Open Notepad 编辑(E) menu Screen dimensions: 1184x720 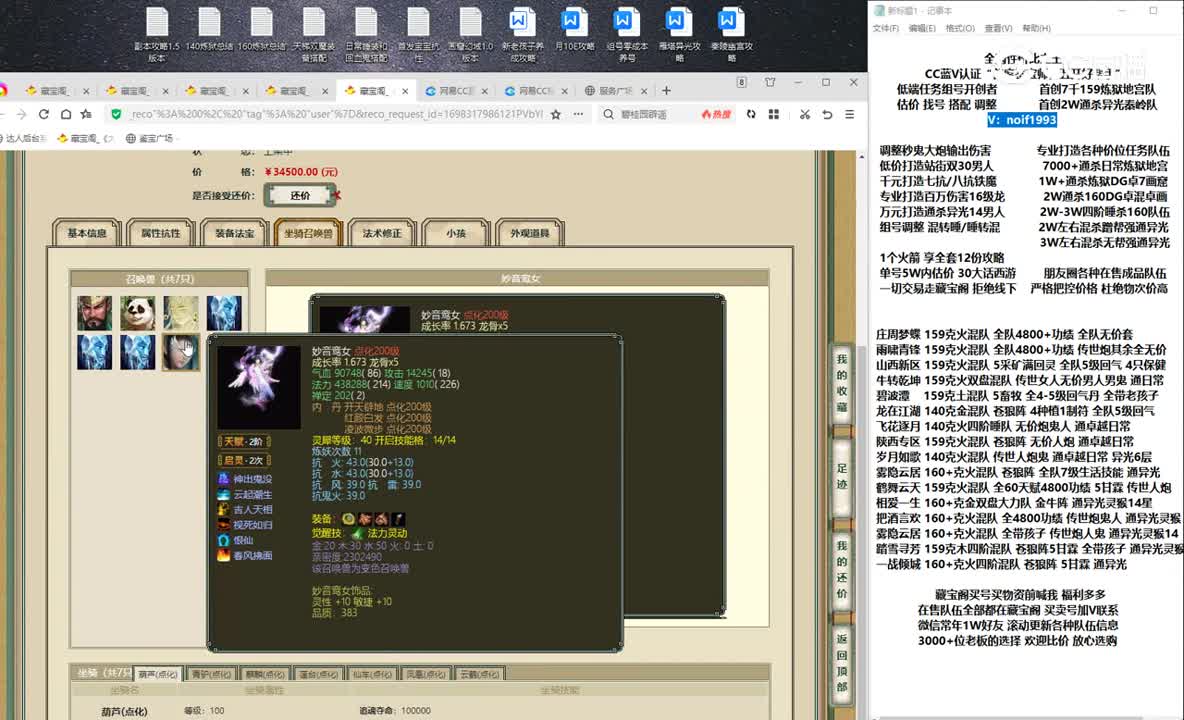(x=922, y=28)
